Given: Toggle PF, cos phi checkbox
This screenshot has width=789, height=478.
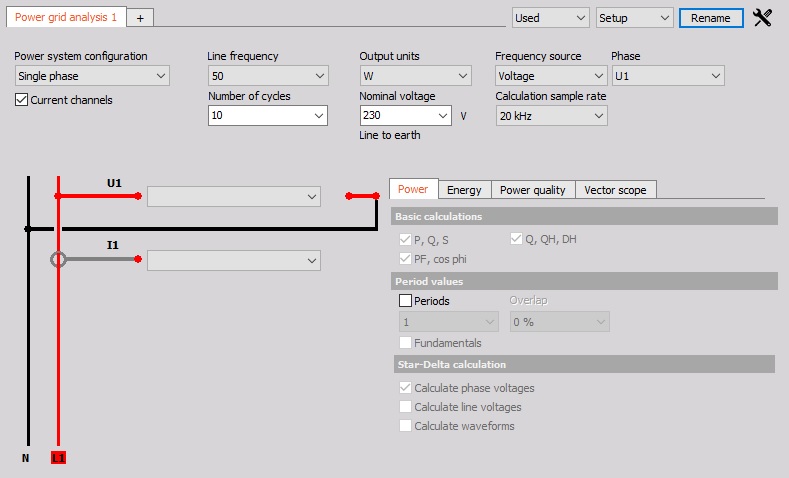Looking at the screenshot, I should (405, 259).
